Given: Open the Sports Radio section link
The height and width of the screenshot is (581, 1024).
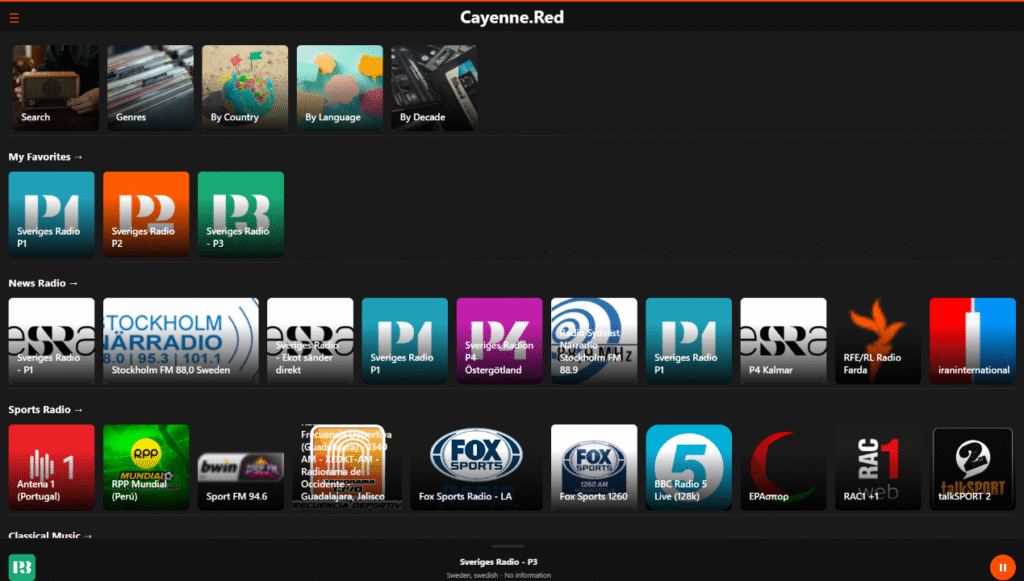Looking at the screenshot, I should coord(46,410).
